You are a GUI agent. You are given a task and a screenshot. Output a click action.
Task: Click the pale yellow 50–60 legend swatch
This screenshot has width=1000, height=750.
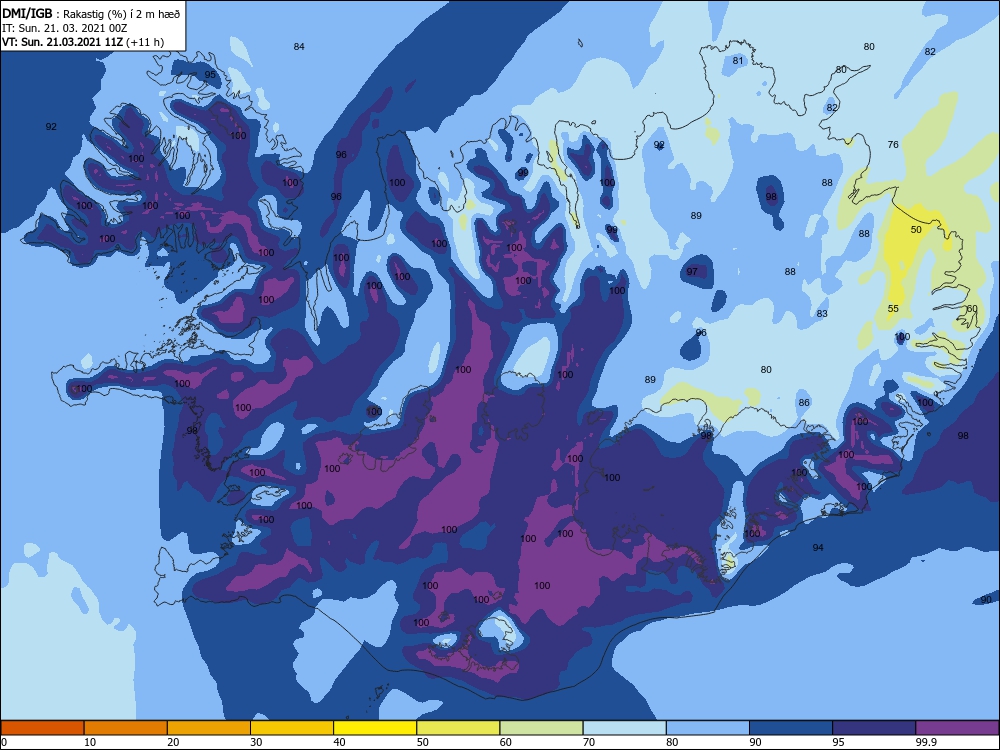[458, 728]
